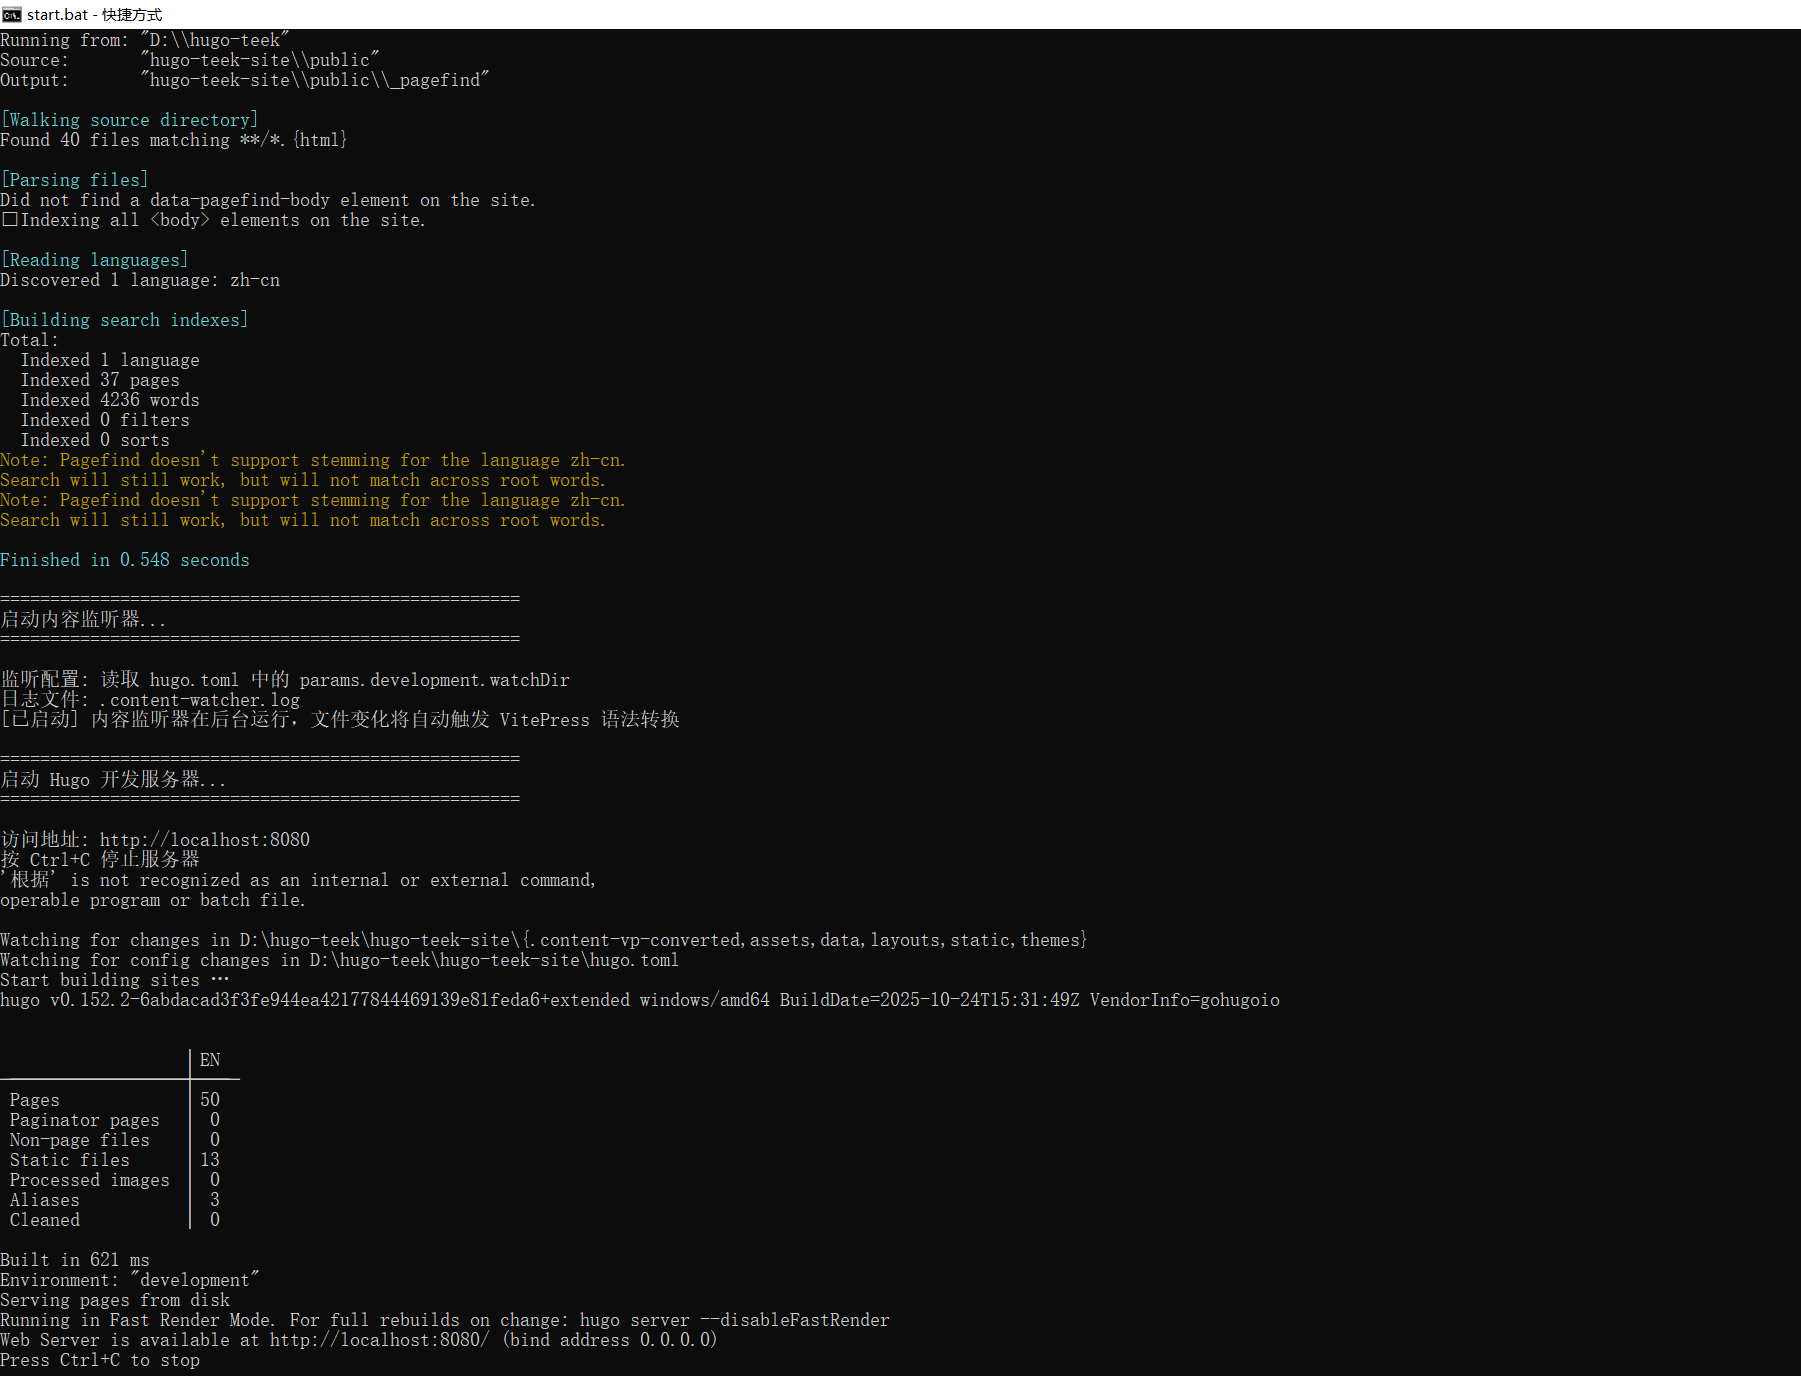The height and width of the screenshot is (1376, 1801).
Task: Click the start.bat window title text
Action: pyautogui.click(x=94, y=14)
